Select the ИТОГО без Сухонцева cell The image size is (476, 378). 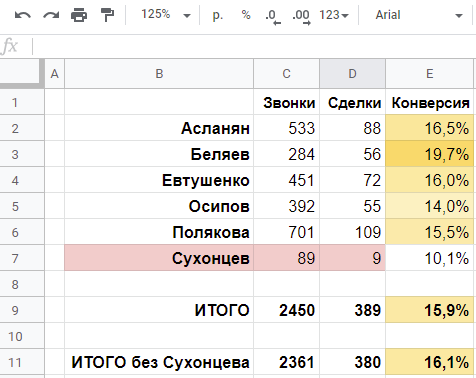pos(159,362)
